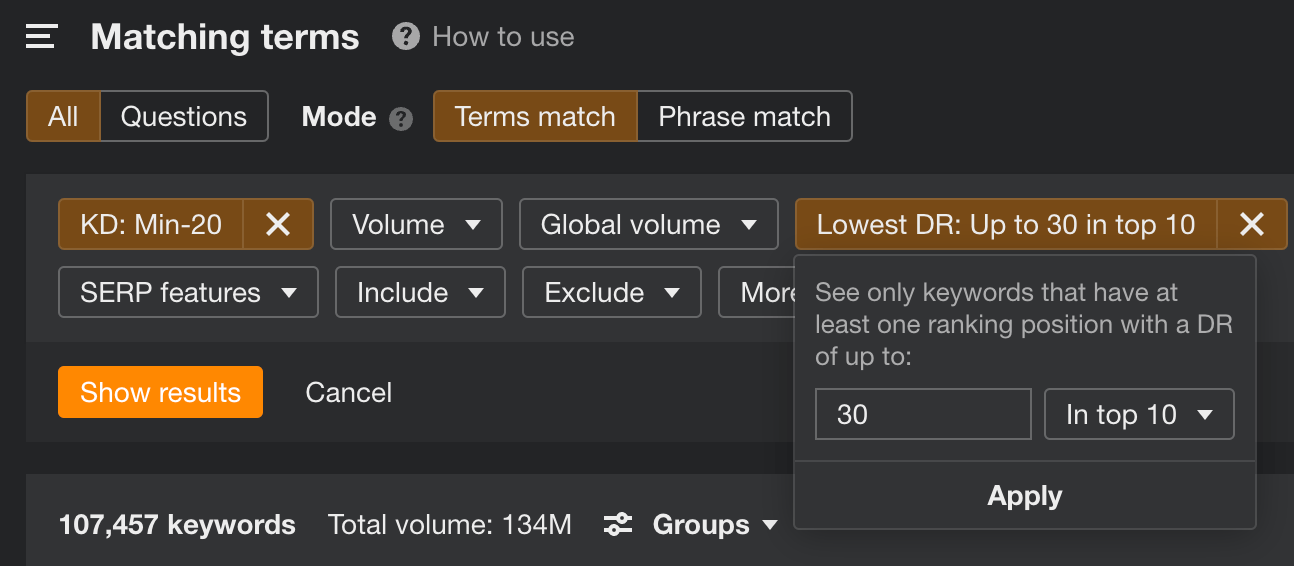Screen dimensions: 1294x566
Task: Click the DR value input field
Action: click(x=922, y=414)
